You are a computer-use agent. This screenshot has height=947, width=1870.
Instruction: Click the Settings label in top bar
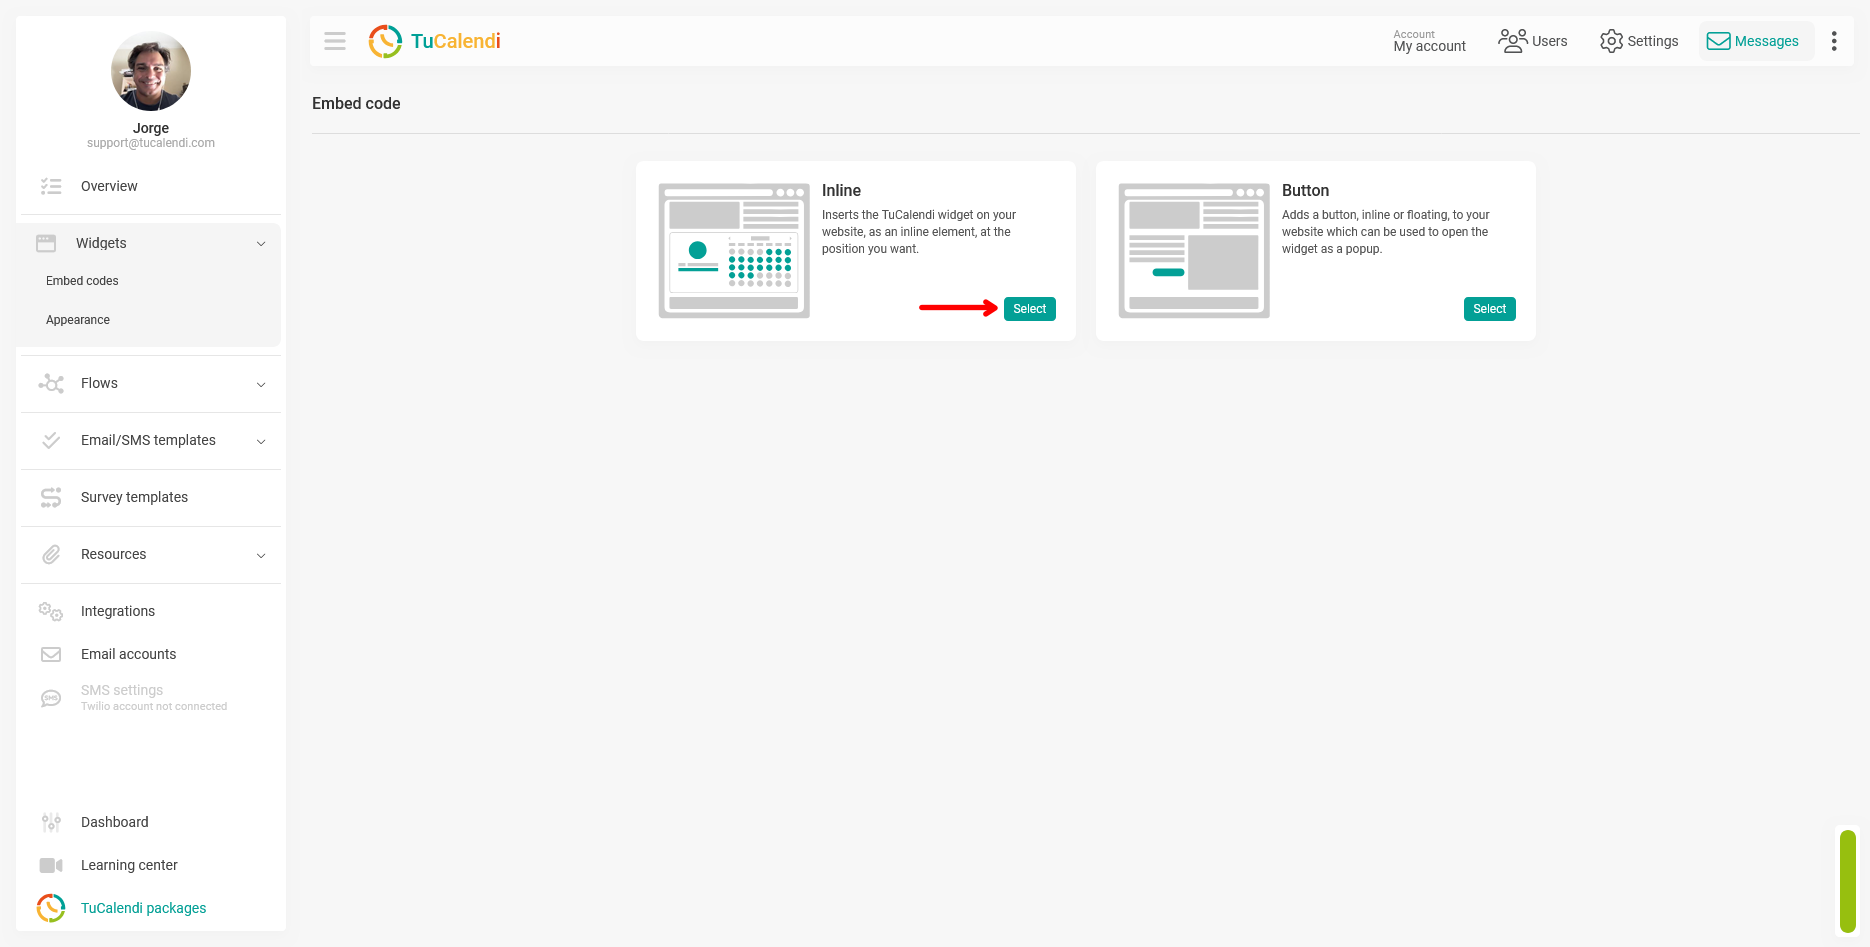tap(1652, 41)
